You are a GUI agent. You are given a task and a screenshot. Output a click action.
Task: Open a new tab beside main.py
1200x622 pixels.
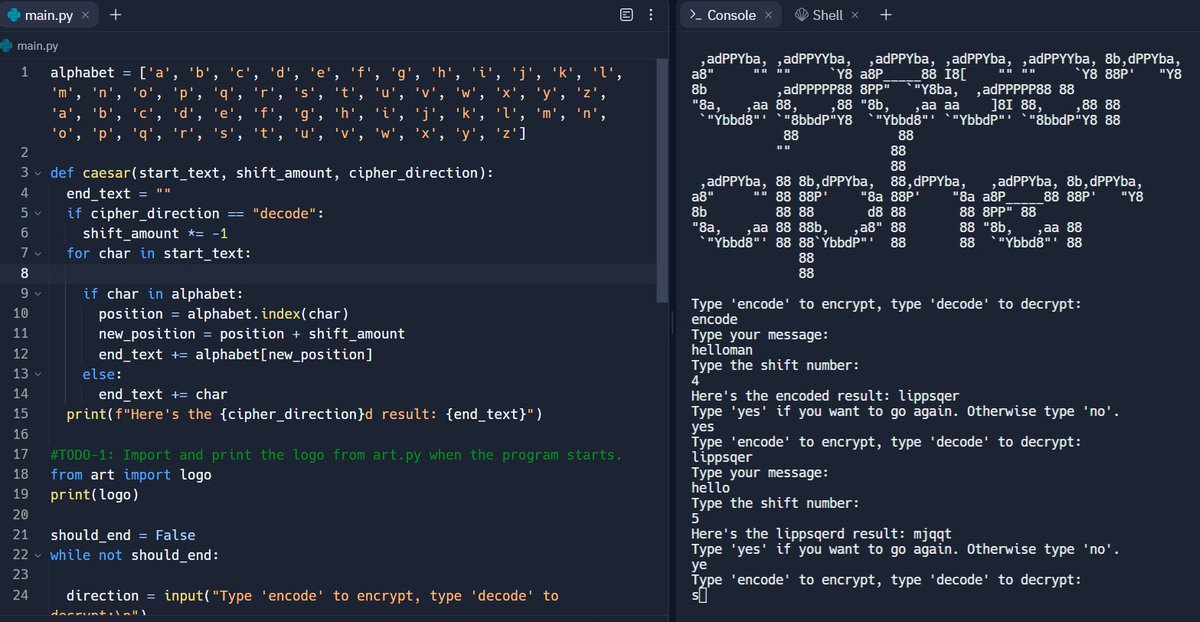point(115,15)
